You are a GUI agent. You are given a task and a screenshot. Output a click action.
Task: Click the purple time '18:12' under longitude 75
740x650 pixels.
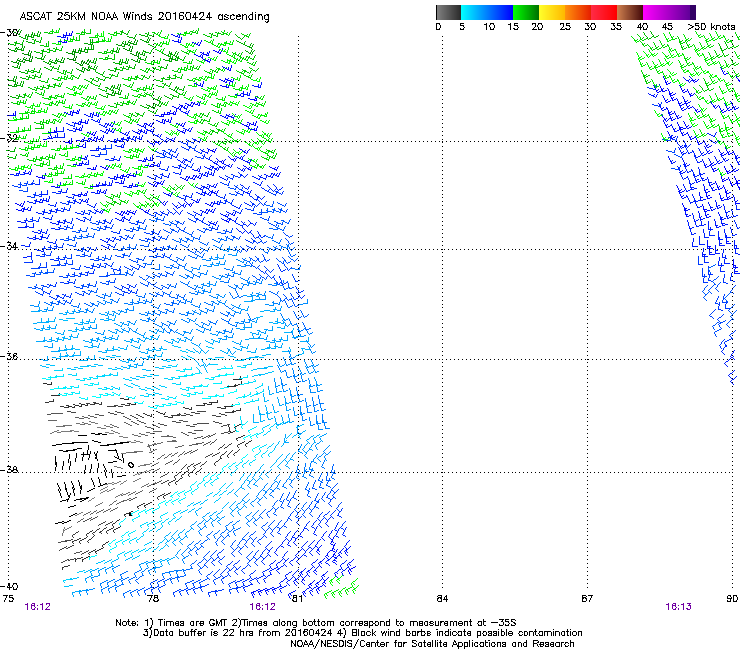(38, 607)
